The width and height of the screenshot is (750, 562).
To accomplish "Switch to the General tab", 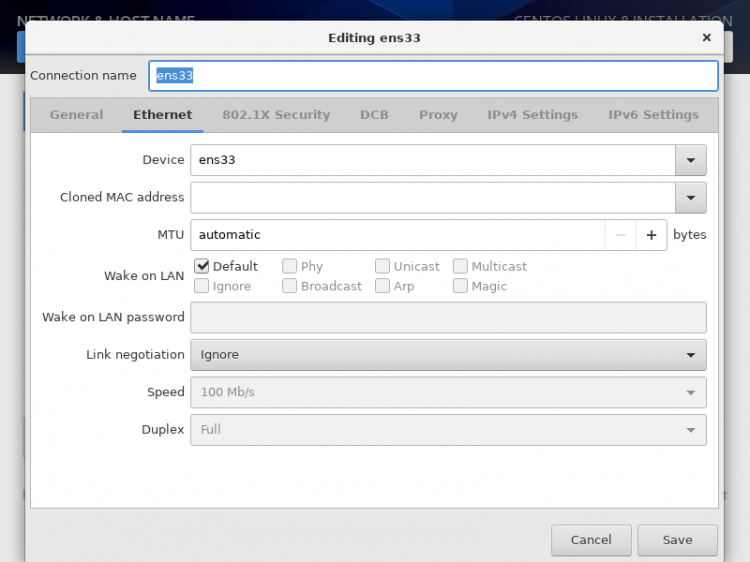I will pyautogui.click(x=76, y=115).
